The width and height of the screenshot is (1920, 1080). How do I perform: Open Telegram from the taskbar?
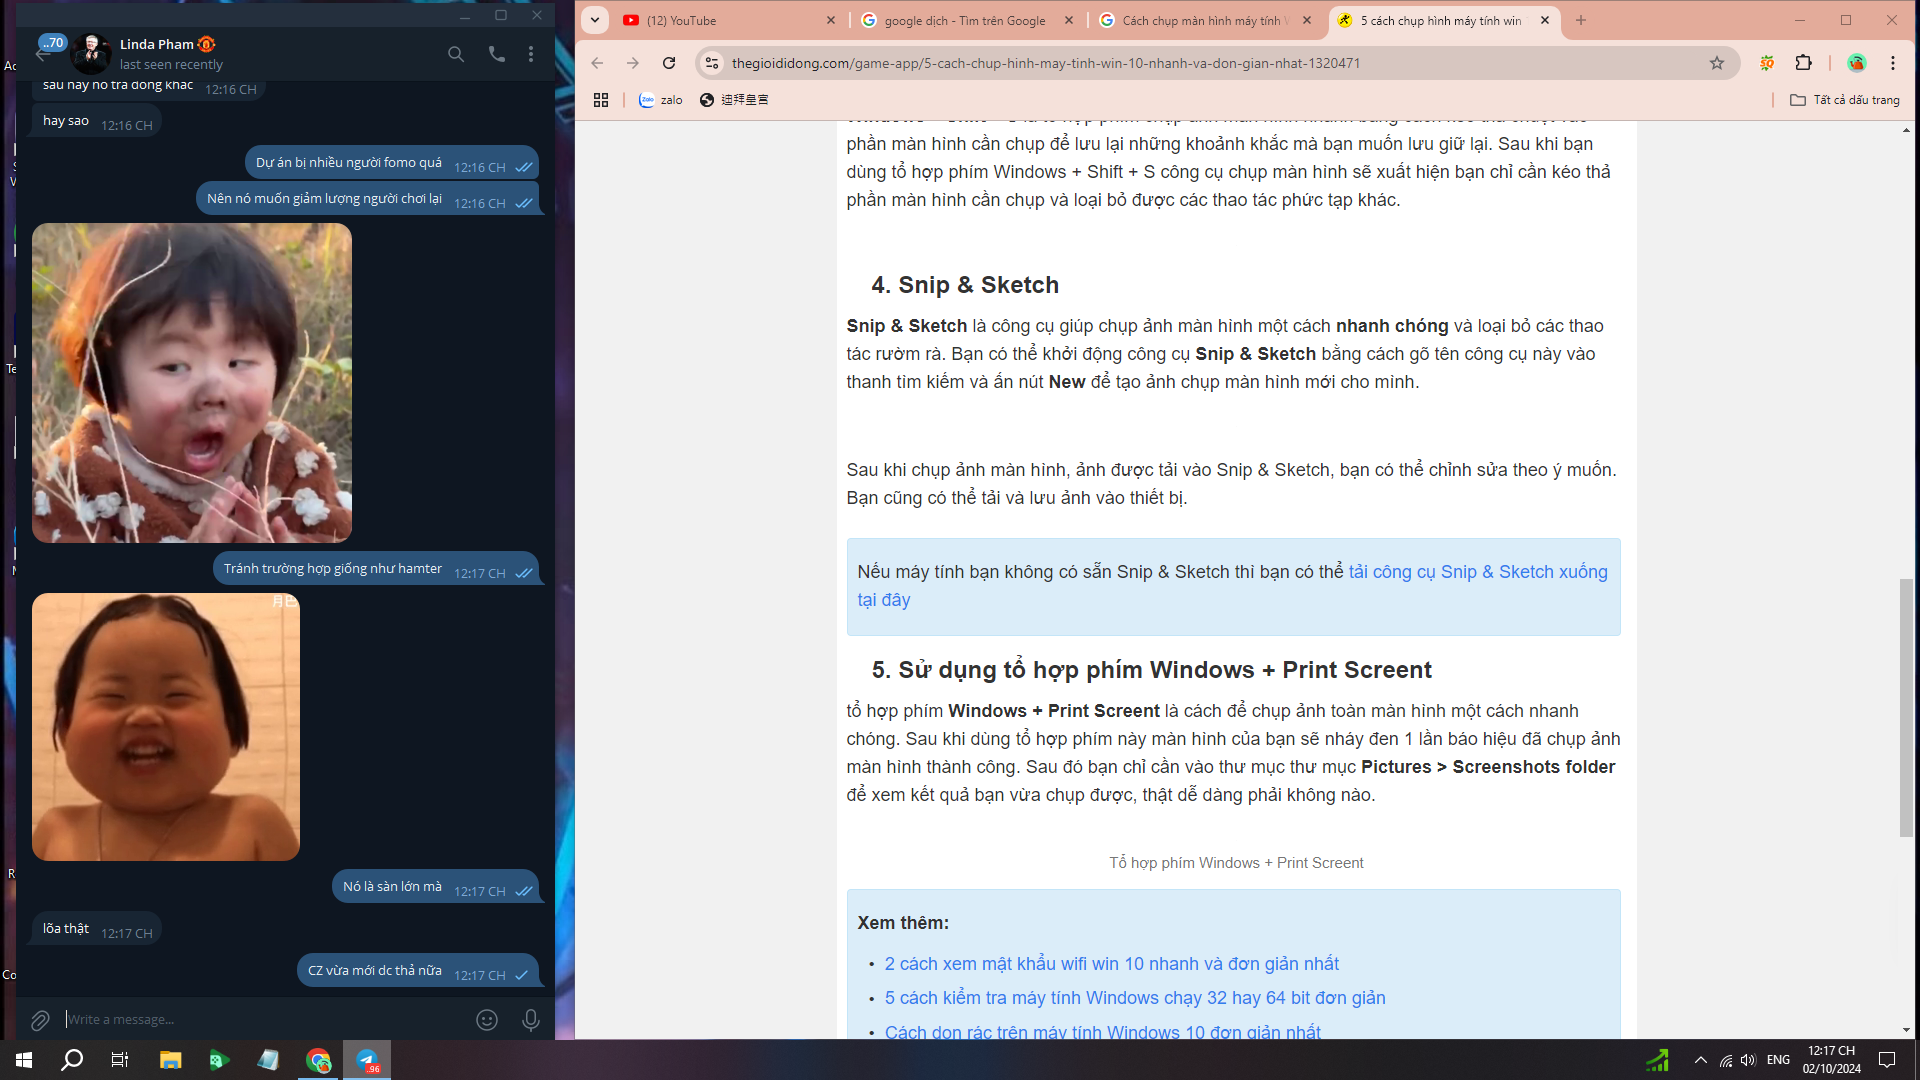(367, 1060)
